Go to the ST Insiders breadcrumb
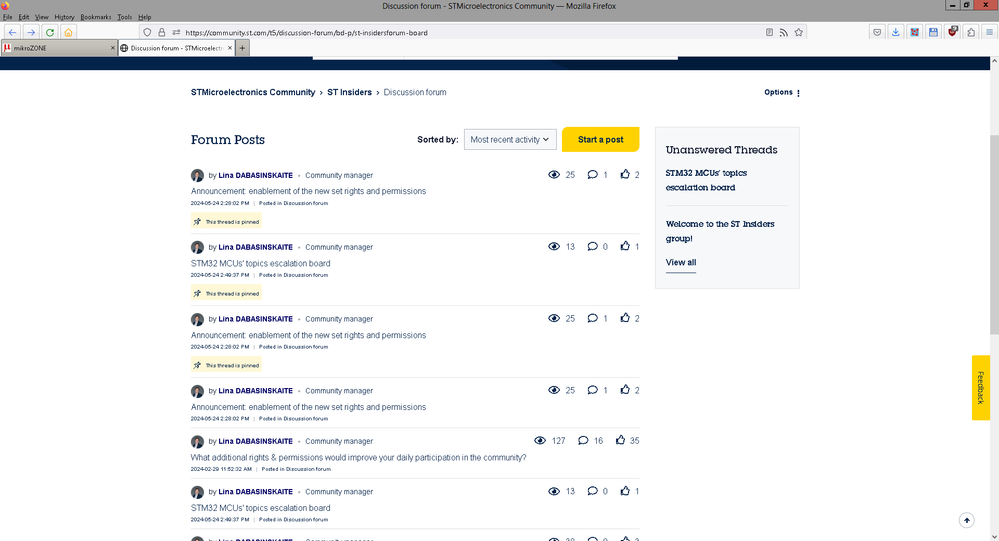999x541 pixels. [x=349, y=92]
